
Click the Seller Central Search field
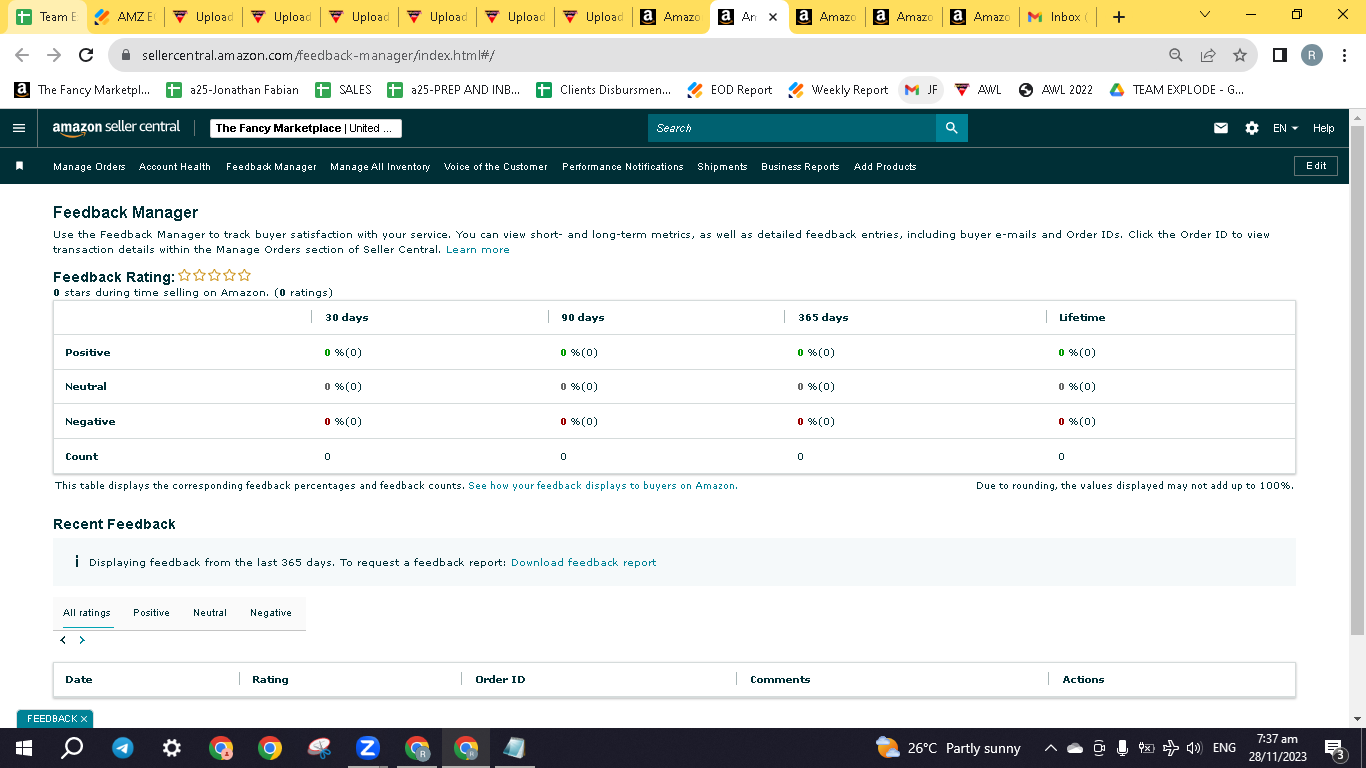(x=792, y=128)
